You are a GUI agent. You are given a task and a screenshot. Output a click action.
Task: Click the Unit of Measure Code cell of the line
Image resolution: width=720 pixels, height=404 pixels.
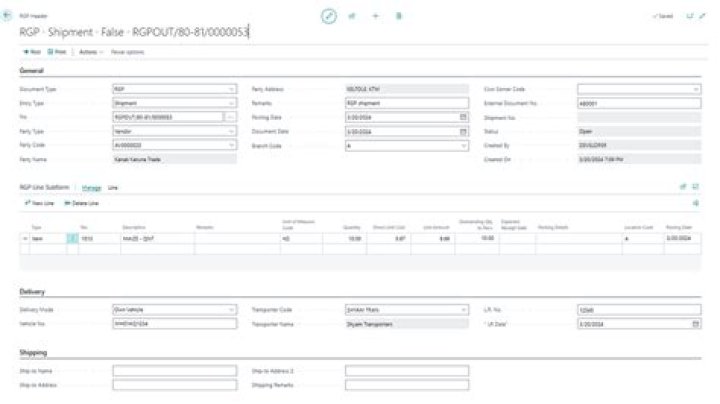click(x=301, y=239)
